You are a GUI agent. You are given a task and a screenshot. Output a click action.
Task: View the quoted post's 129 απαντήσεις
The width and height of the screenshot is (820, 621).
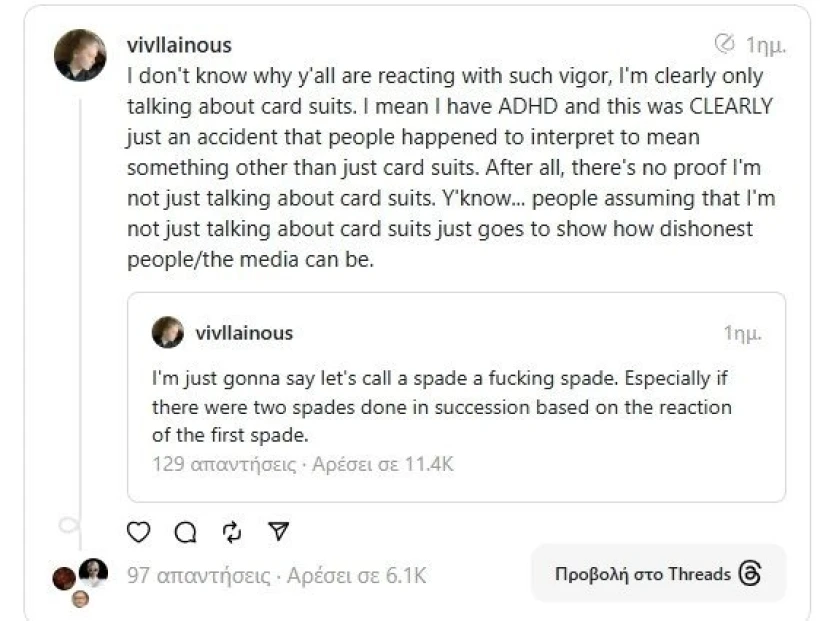click(x=224, y=464)
